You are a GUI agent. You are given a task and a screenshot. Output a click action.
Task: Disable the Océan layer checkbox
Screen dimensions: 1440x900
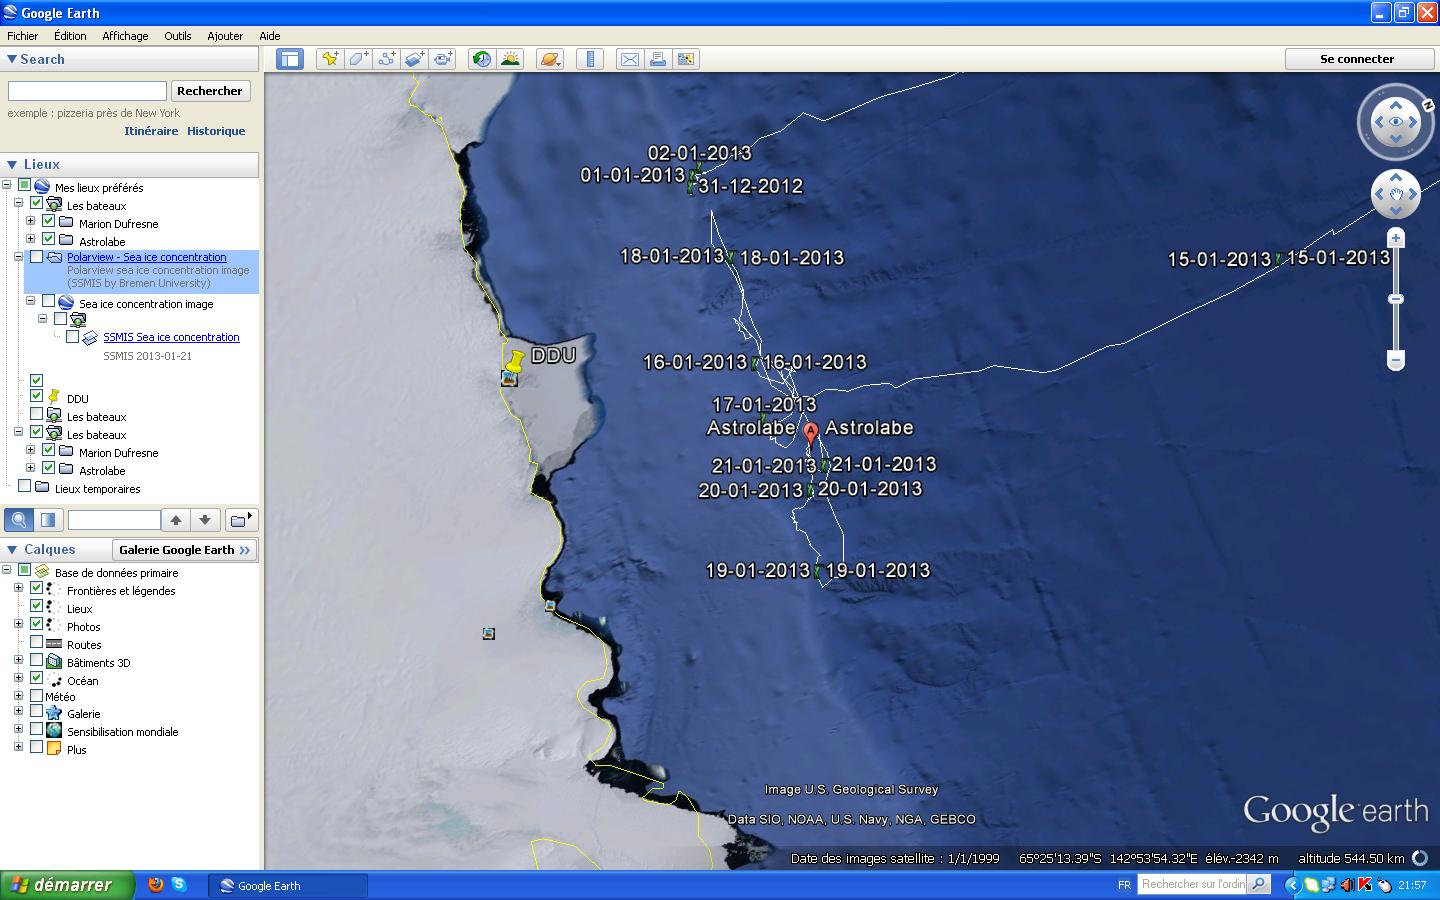pos(36,679)
